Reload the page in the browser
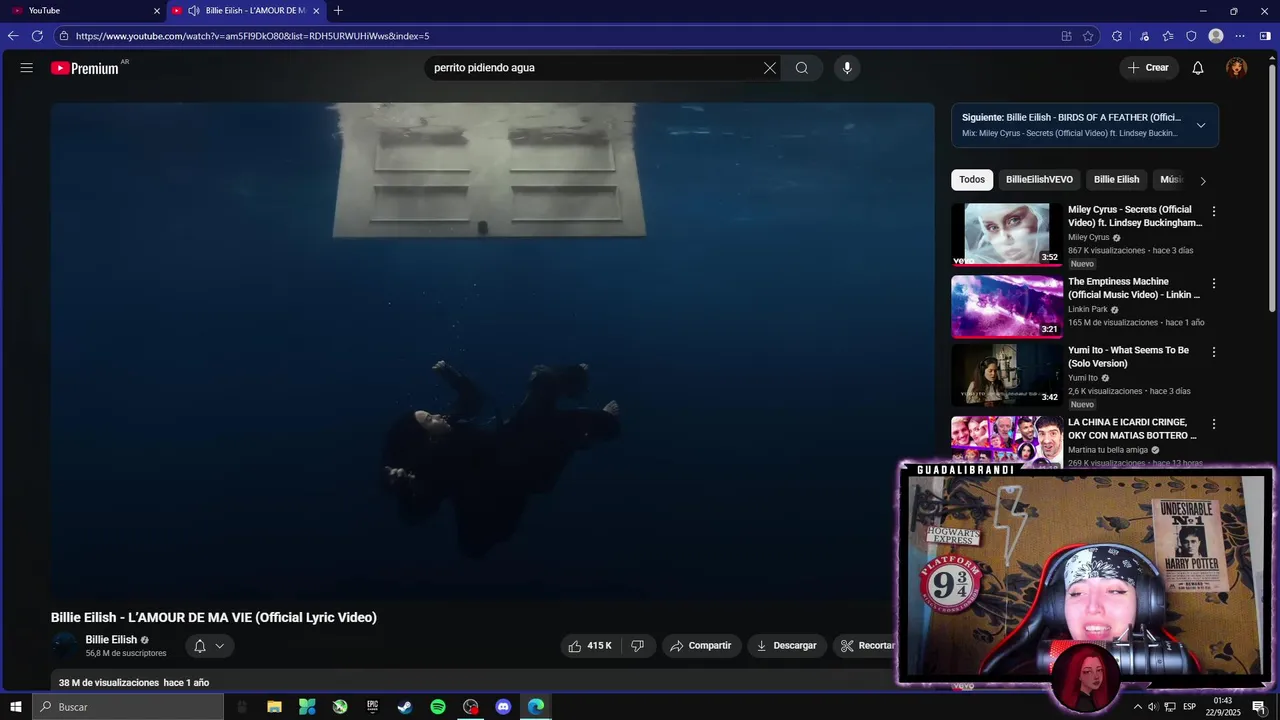 point(37,36)
